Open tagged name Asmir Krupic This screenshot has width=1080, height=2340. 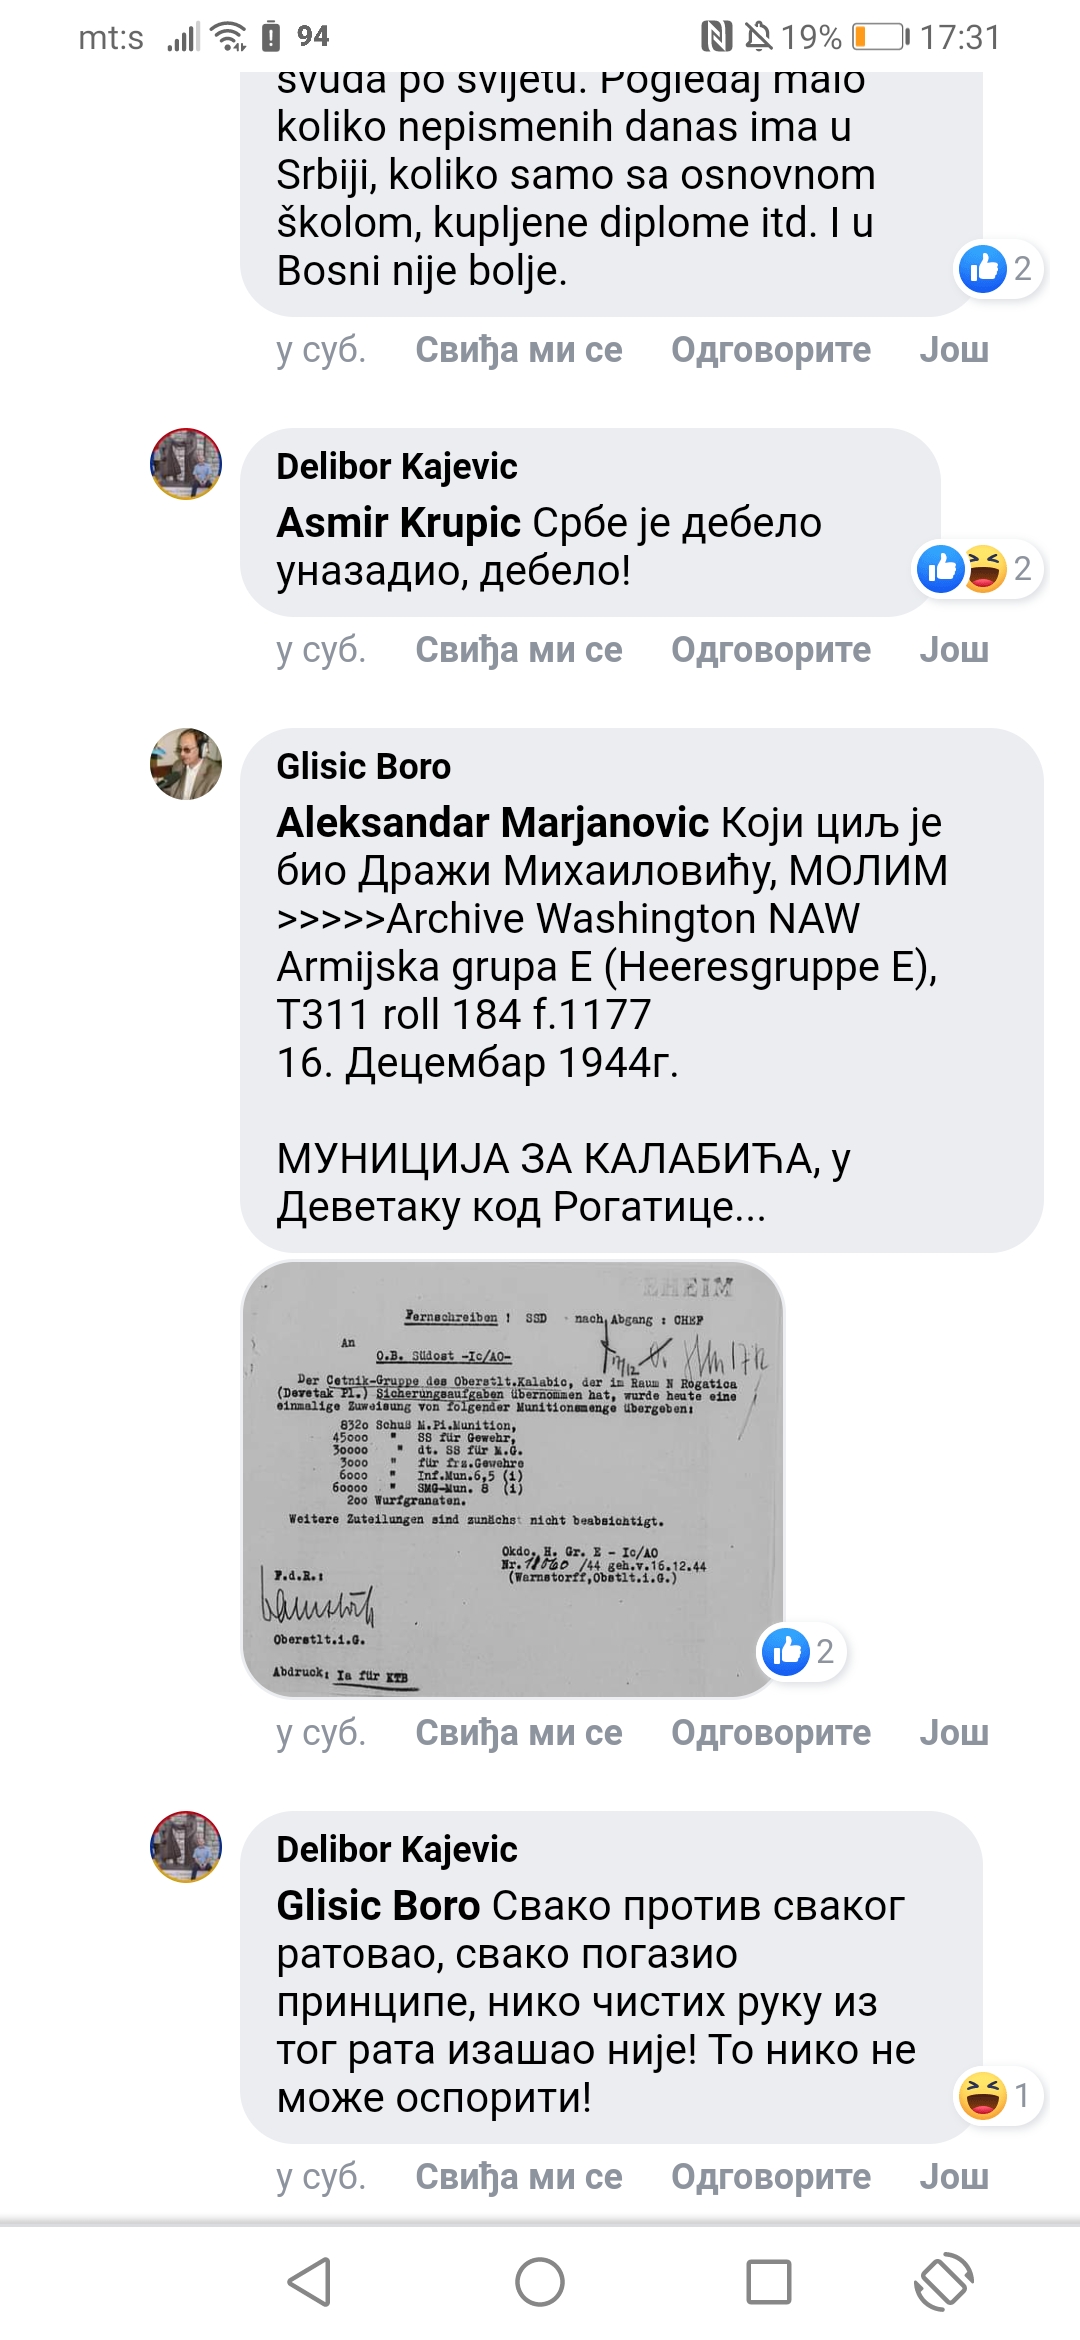398,522
